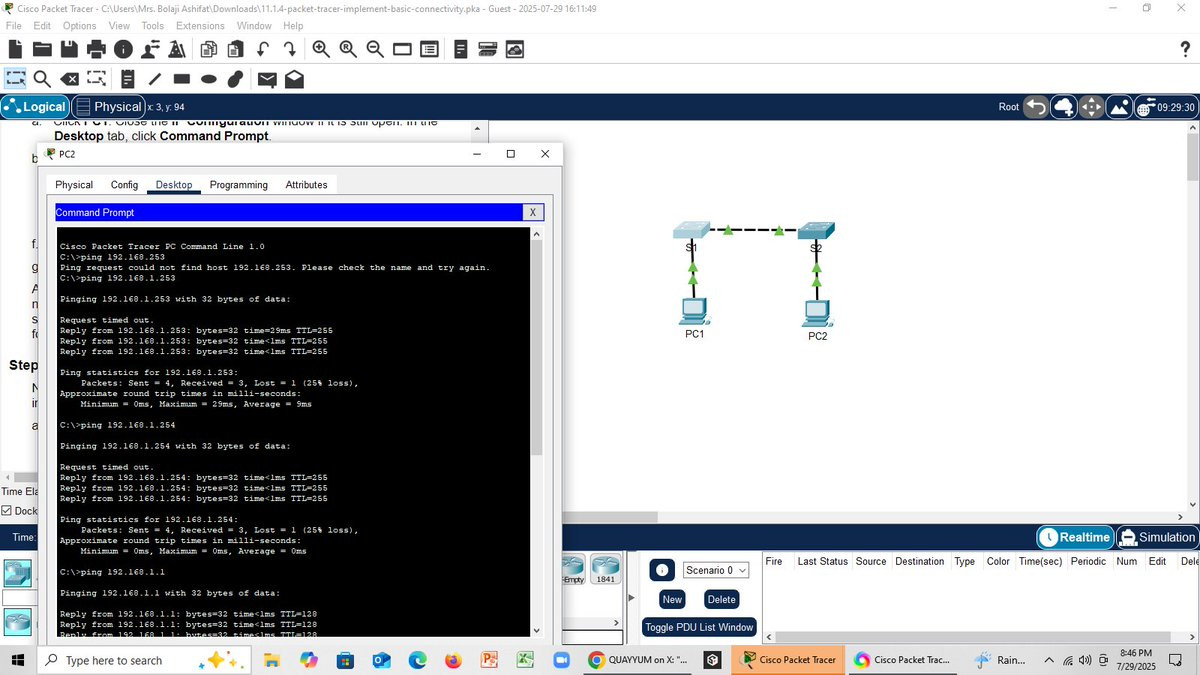The width and height of the screenshot is (1200, 675).
Task: Add a Complex PDU open envelope
Action: 294,78
